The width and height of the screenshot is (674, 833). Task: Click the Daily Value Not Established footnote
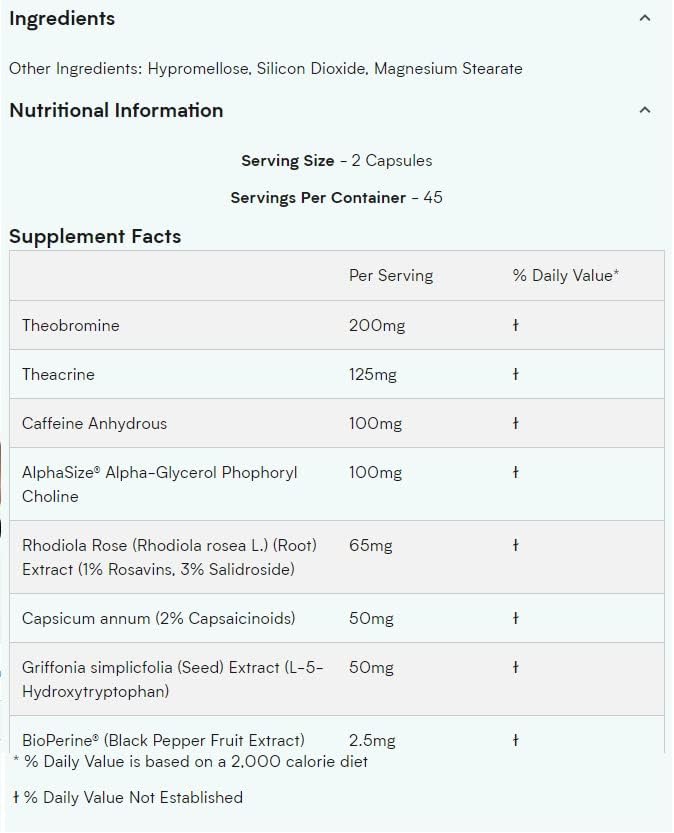pyautogui.click(x=127, y=797)
